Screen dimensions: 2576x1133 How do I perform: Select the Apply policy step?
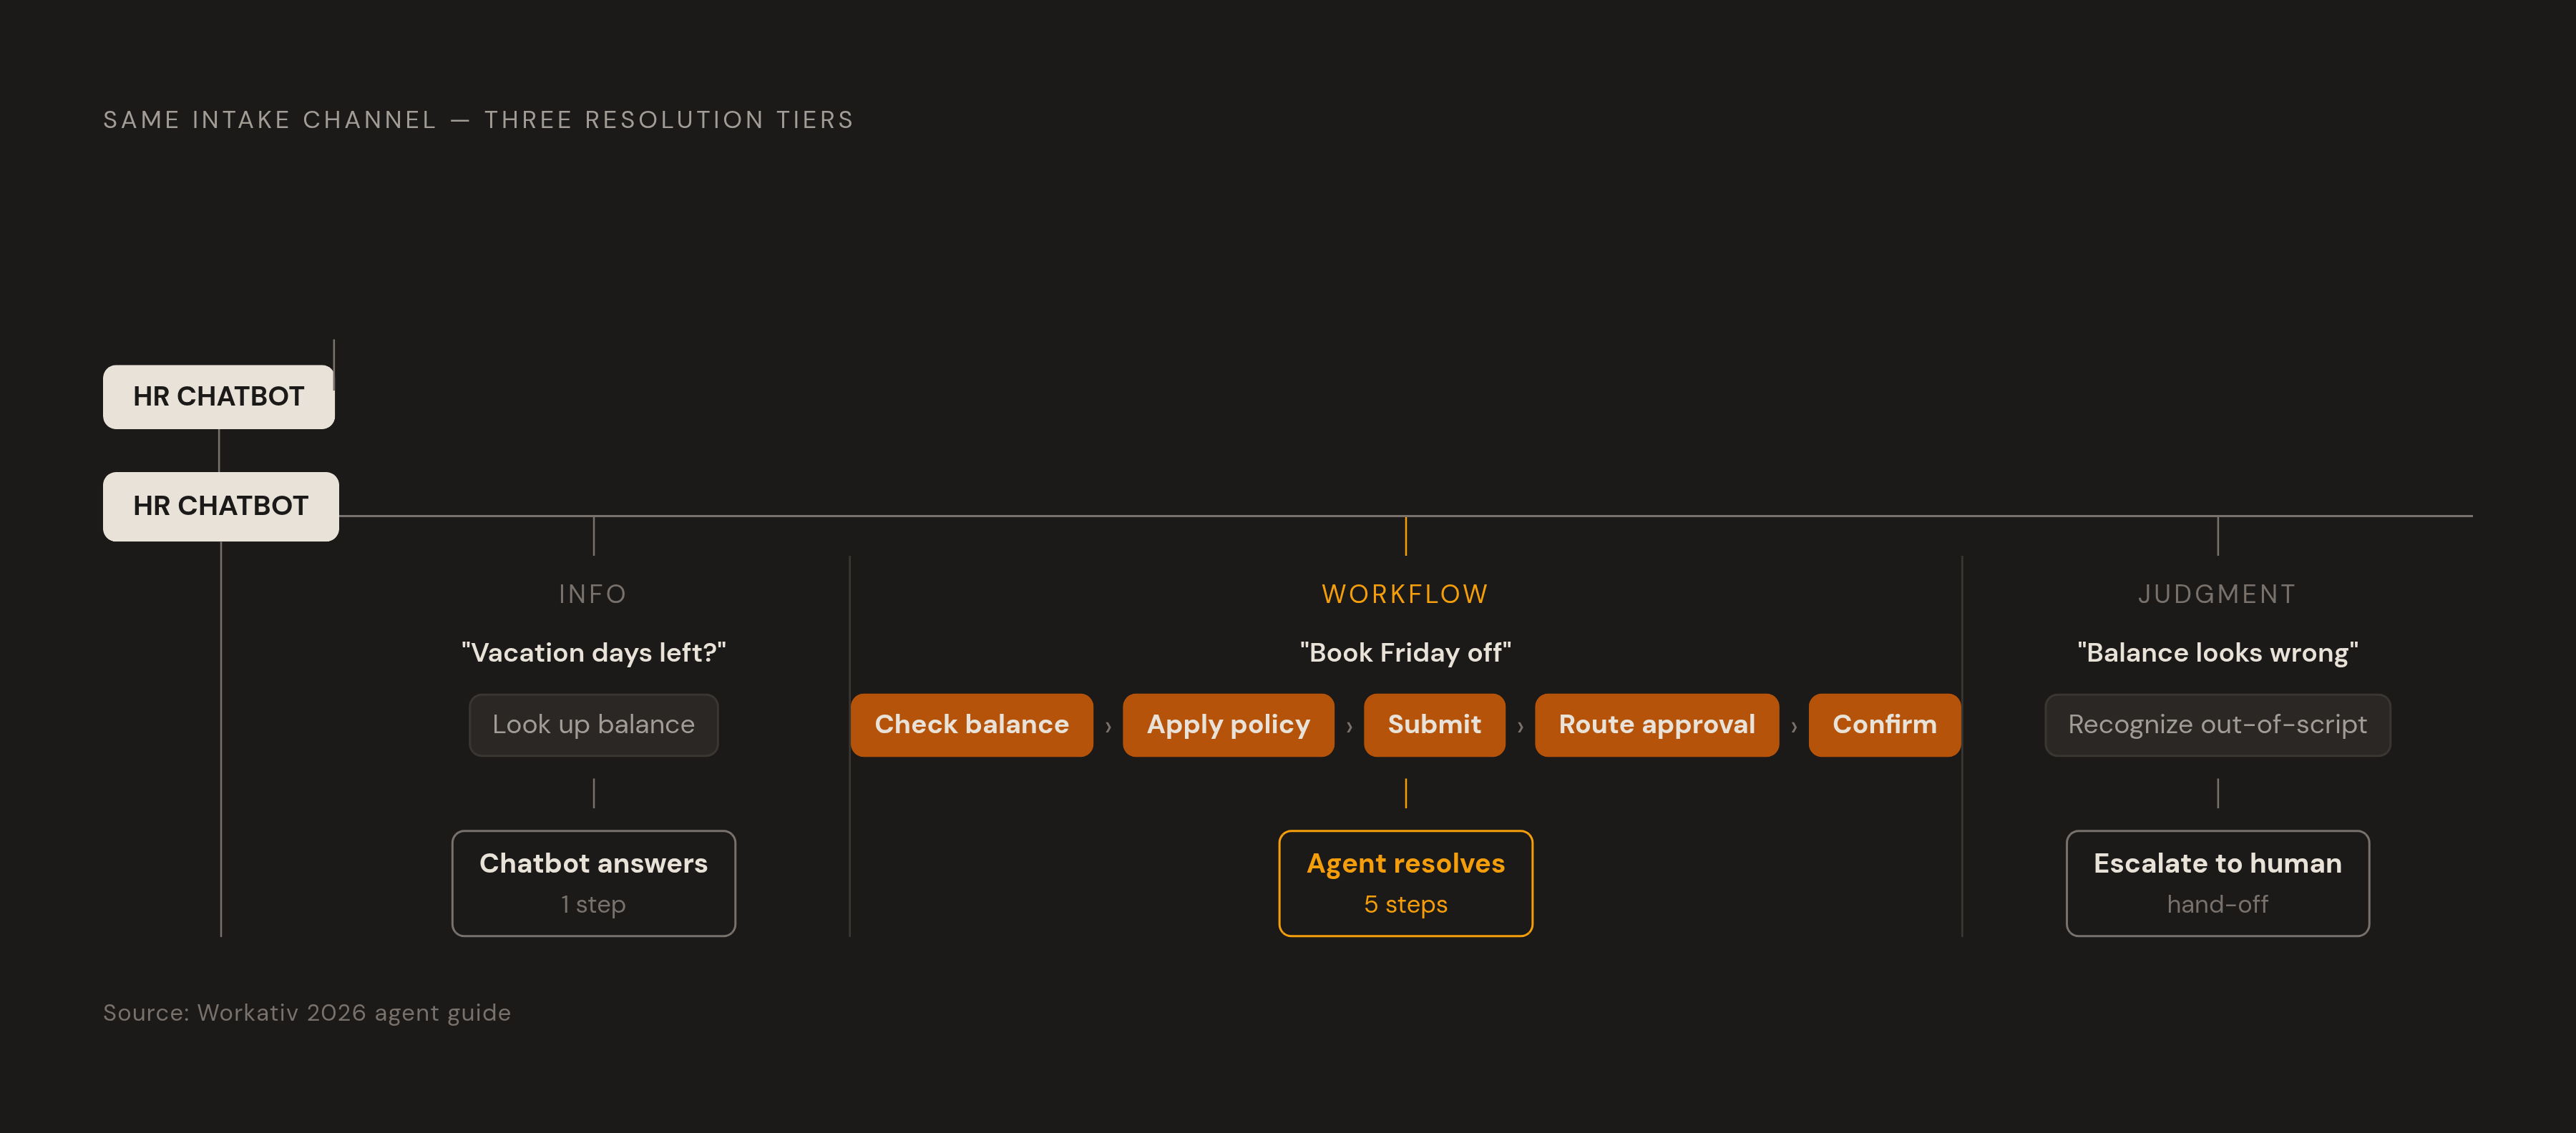point(1228,725)
